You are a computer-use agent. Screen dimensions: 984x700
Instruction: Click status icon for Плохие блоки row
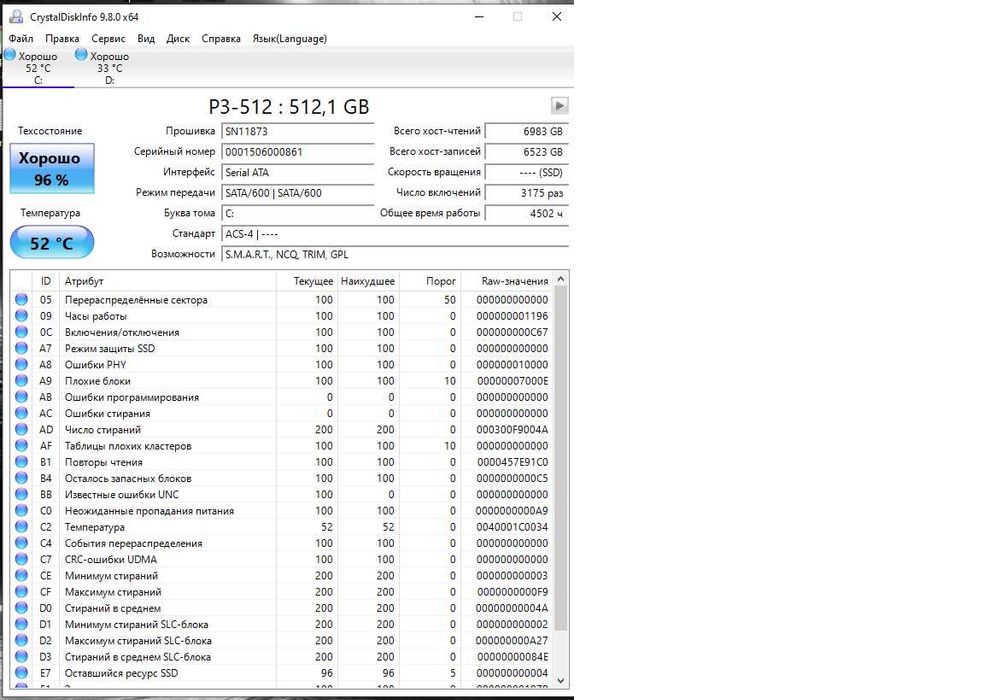point(21,380)
